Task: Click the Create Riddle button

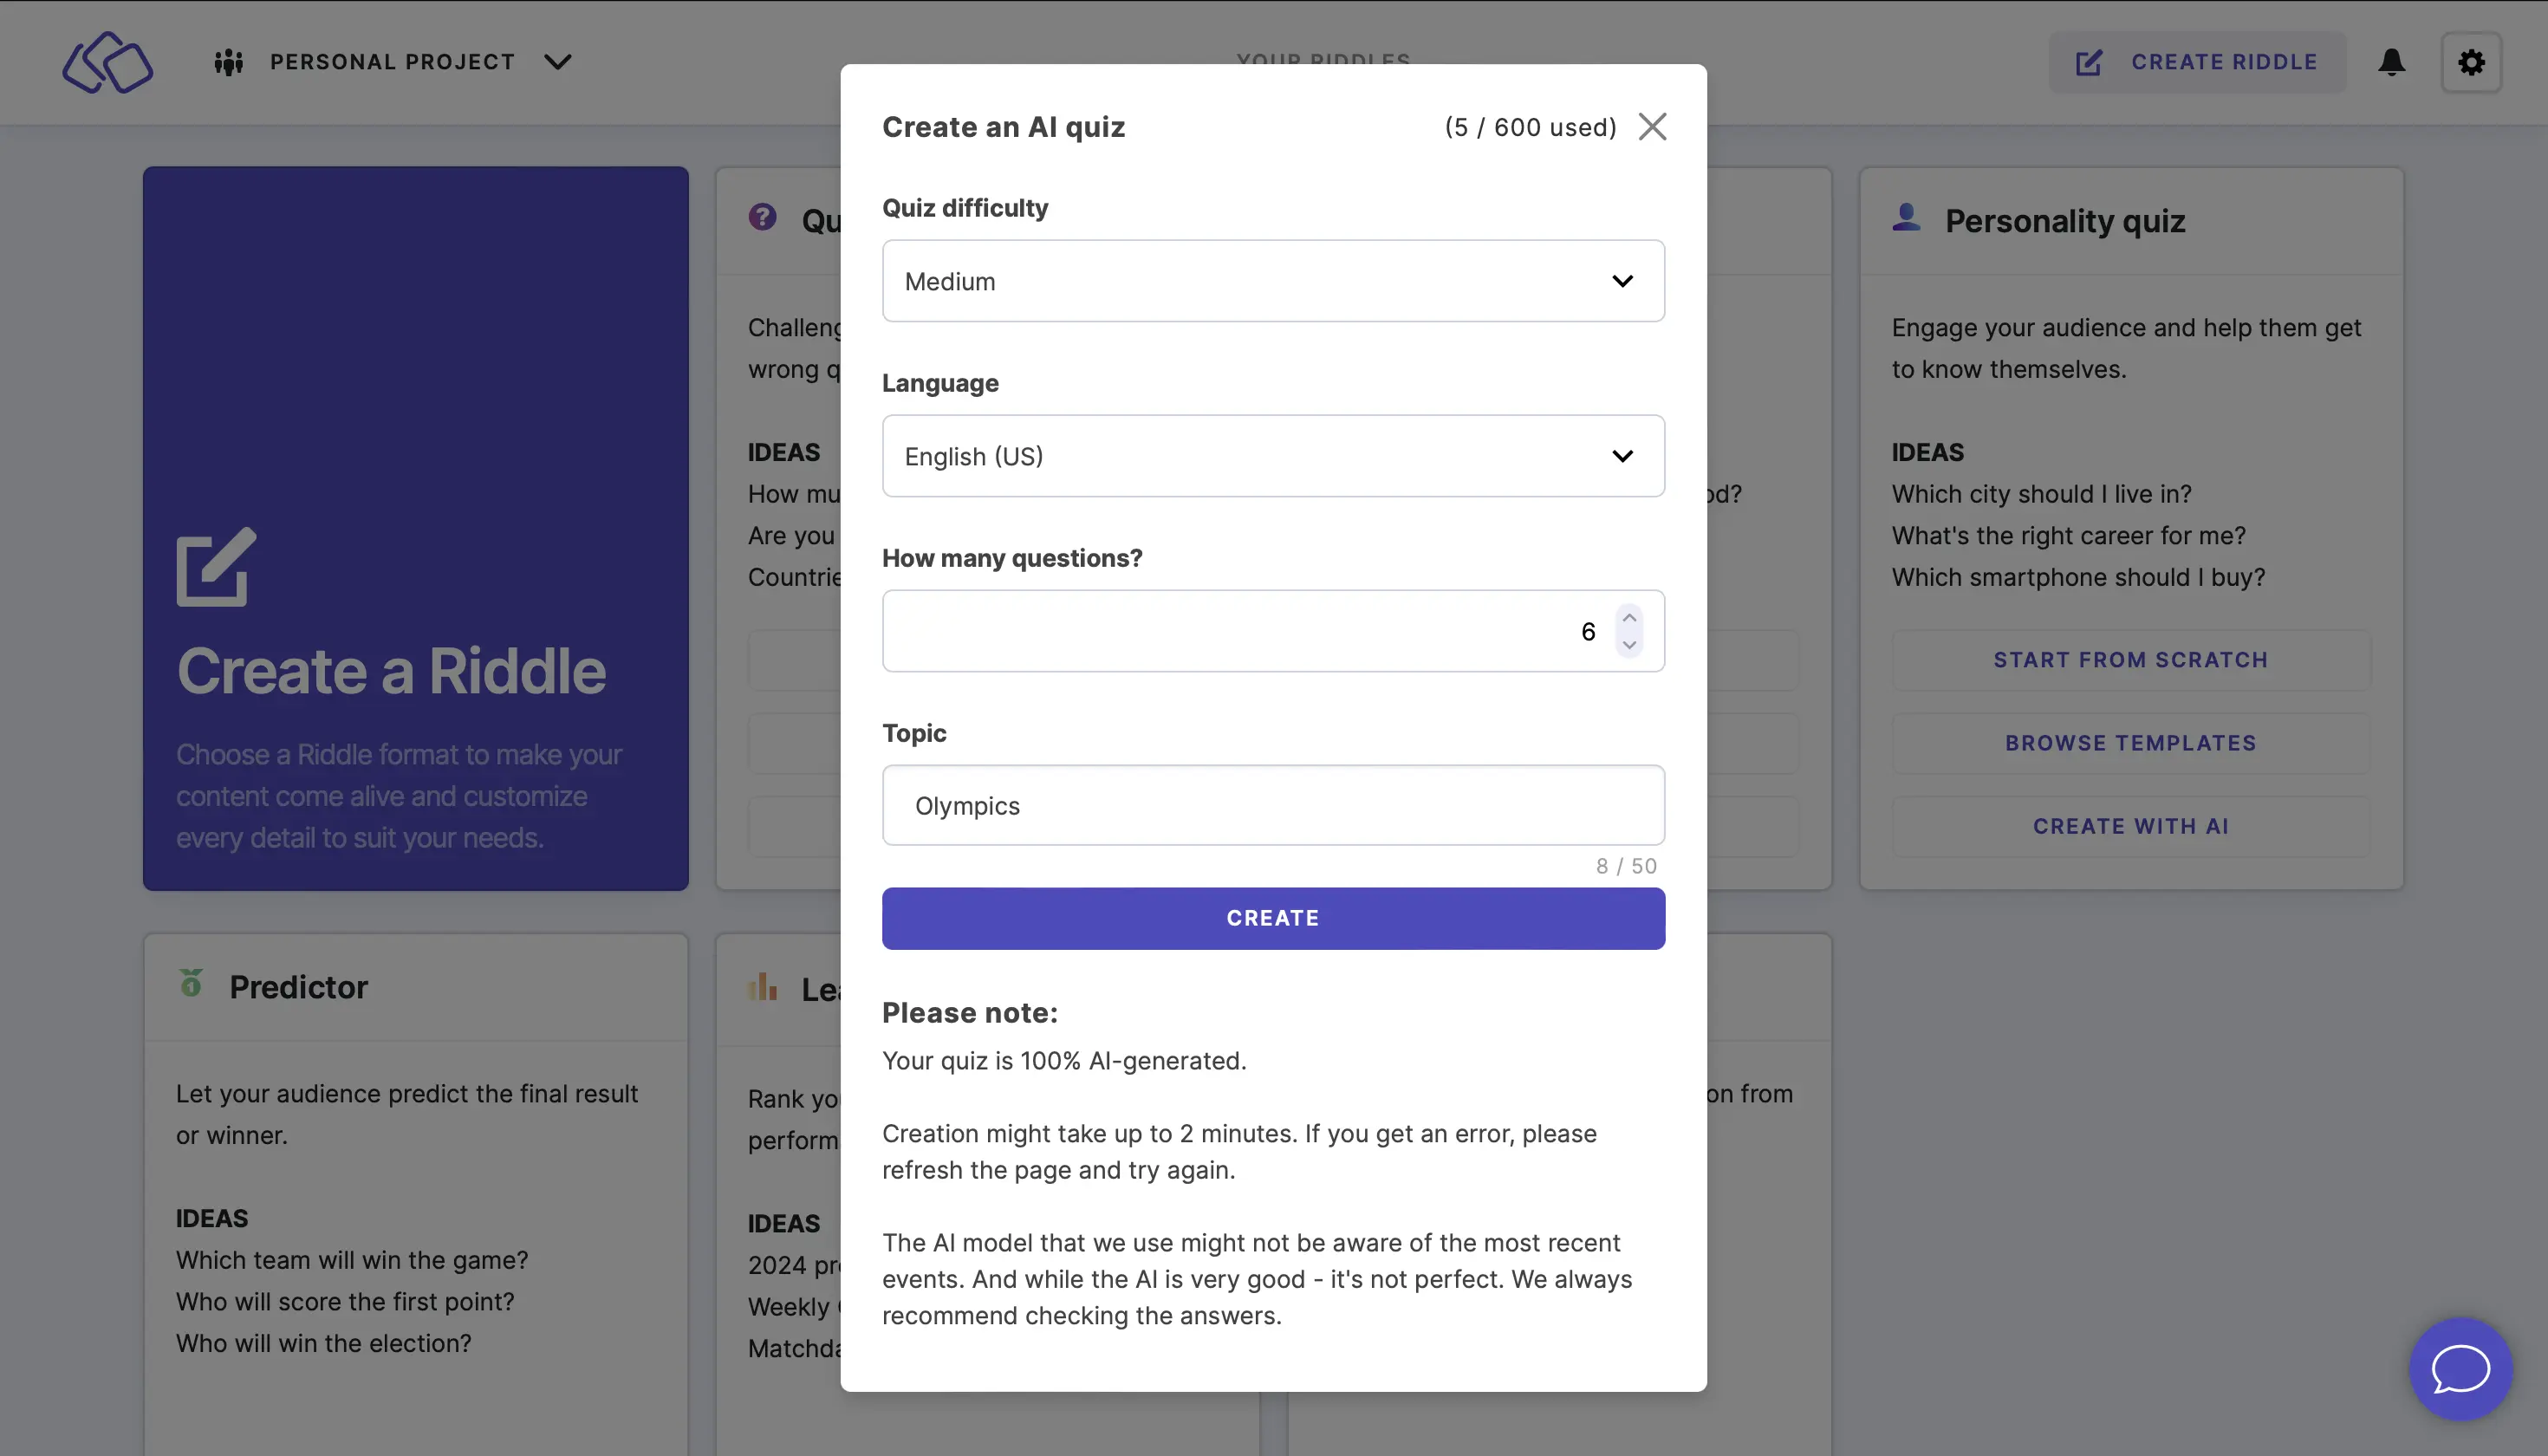Action: point(2197,62)
